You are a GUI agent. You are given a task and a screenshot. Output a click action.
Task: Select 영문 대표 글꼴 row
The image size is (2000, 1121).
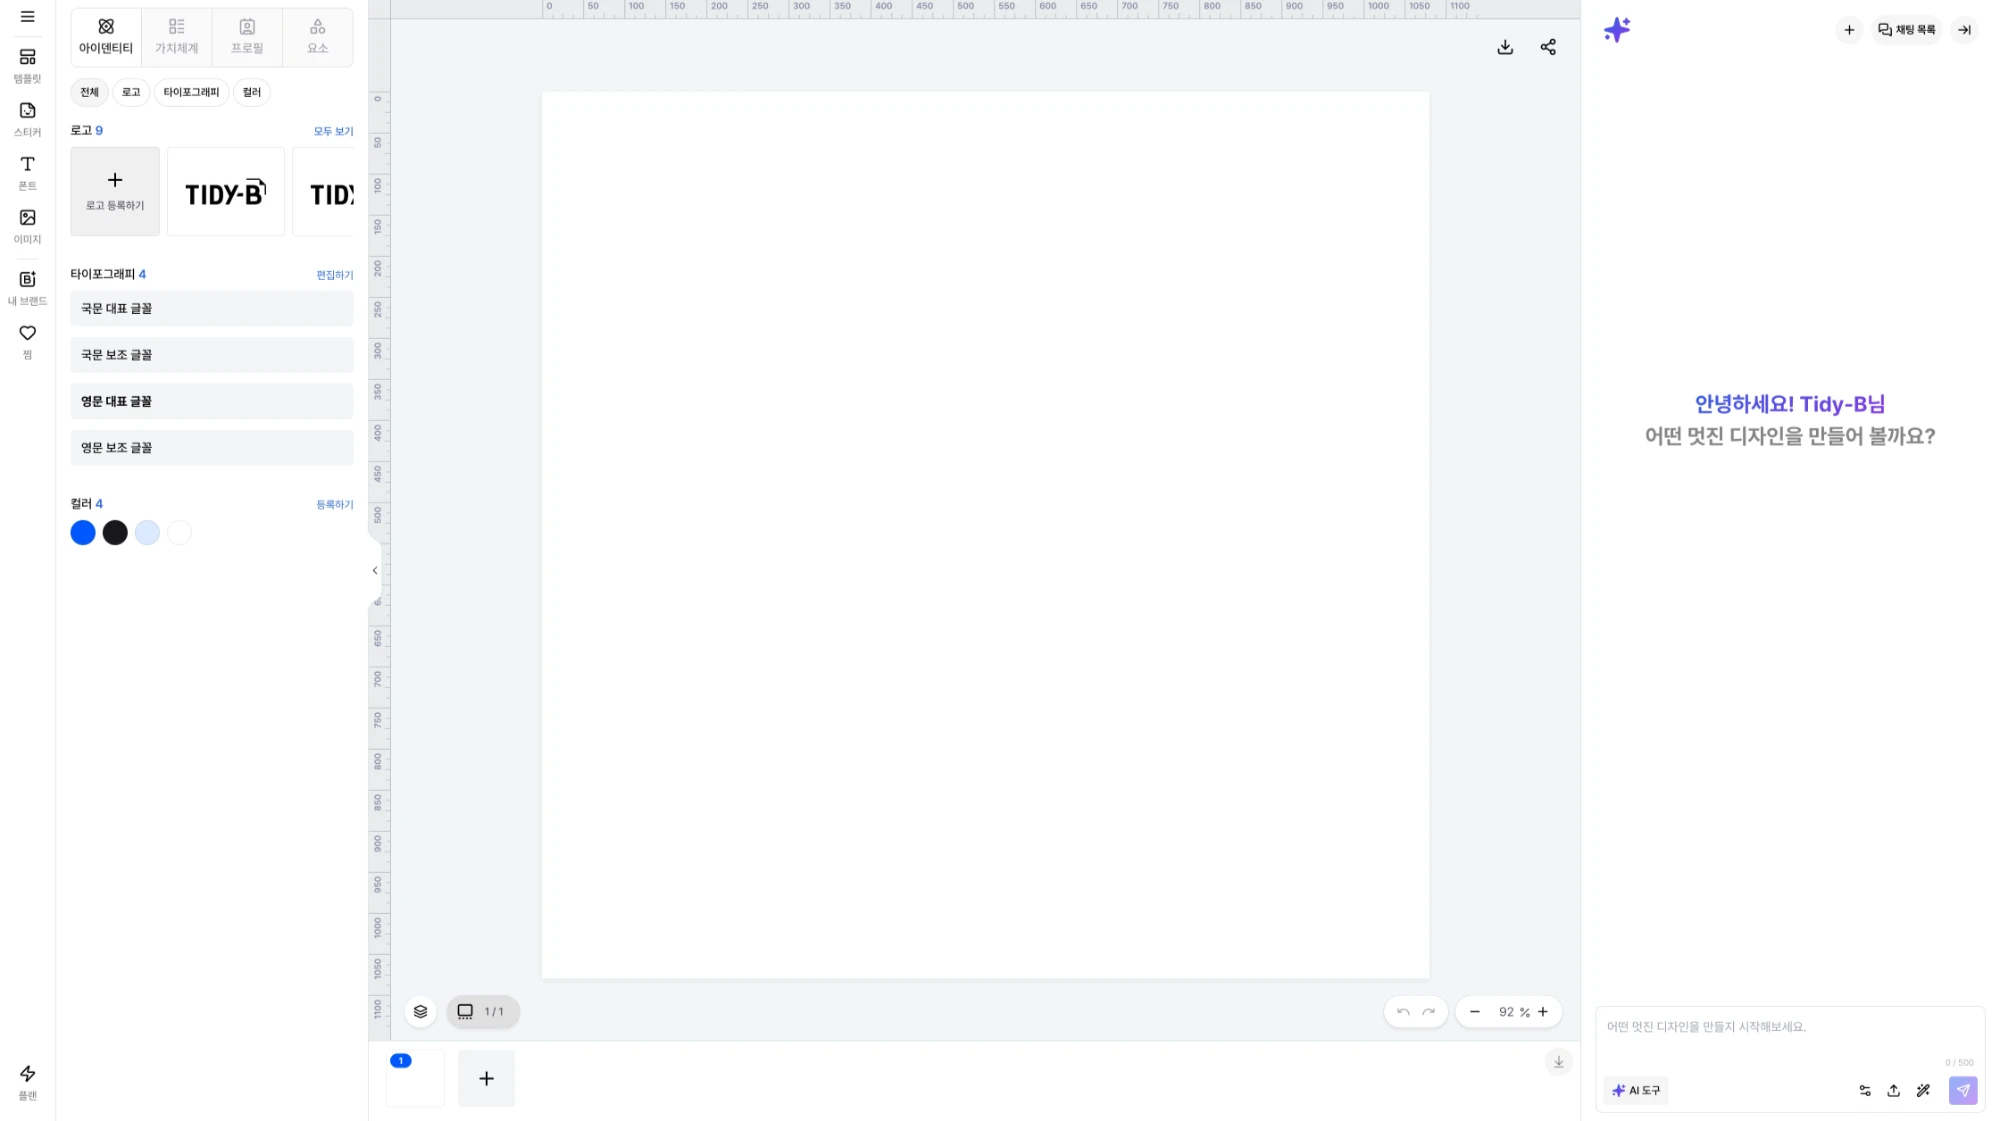pos(212,401)
